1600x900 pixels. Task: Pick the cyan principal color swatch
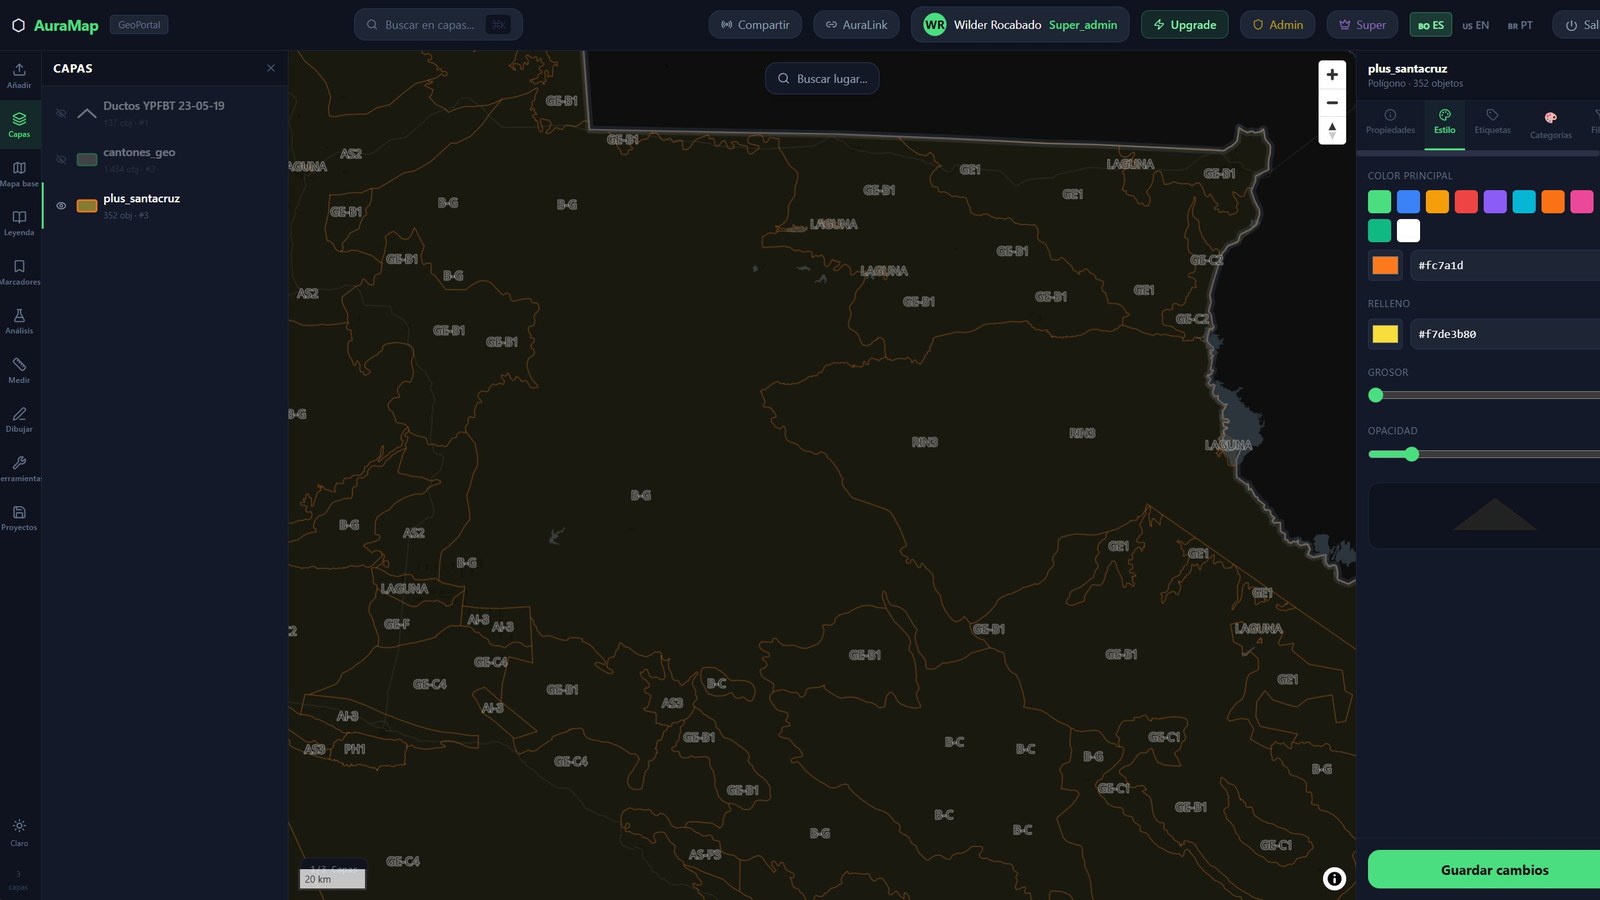click(1524, 202)
